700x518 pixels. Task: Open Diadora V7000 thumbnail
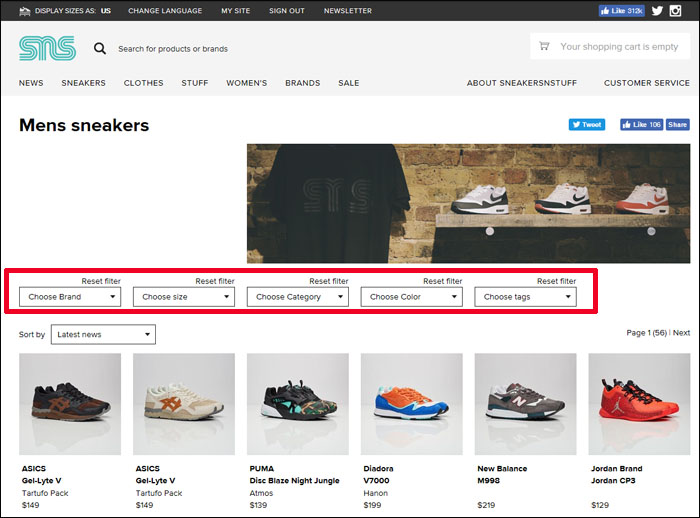412,404
